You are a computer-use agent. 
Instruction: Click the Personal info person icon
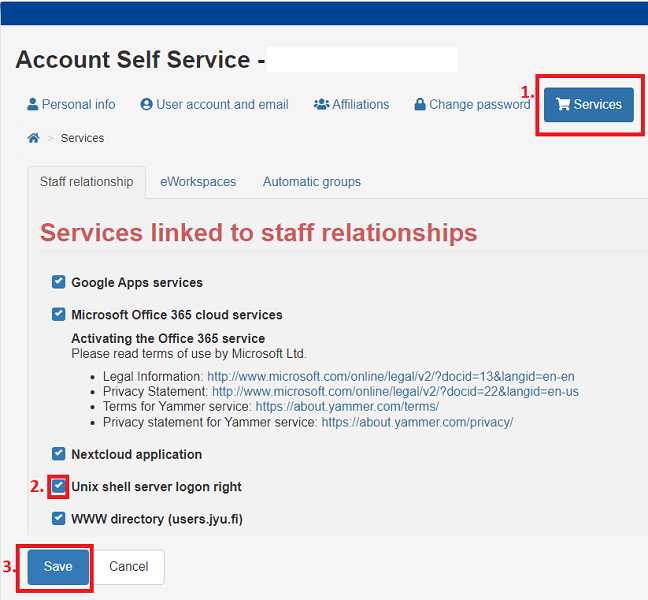click(x=33, y=104)
